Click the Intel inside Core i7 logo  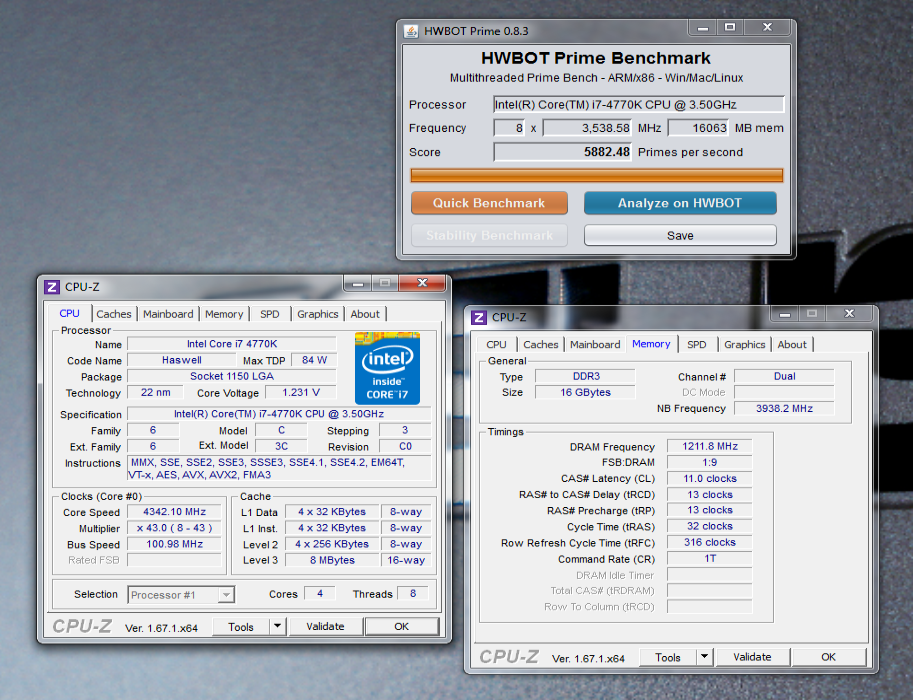tap(387, 368)
